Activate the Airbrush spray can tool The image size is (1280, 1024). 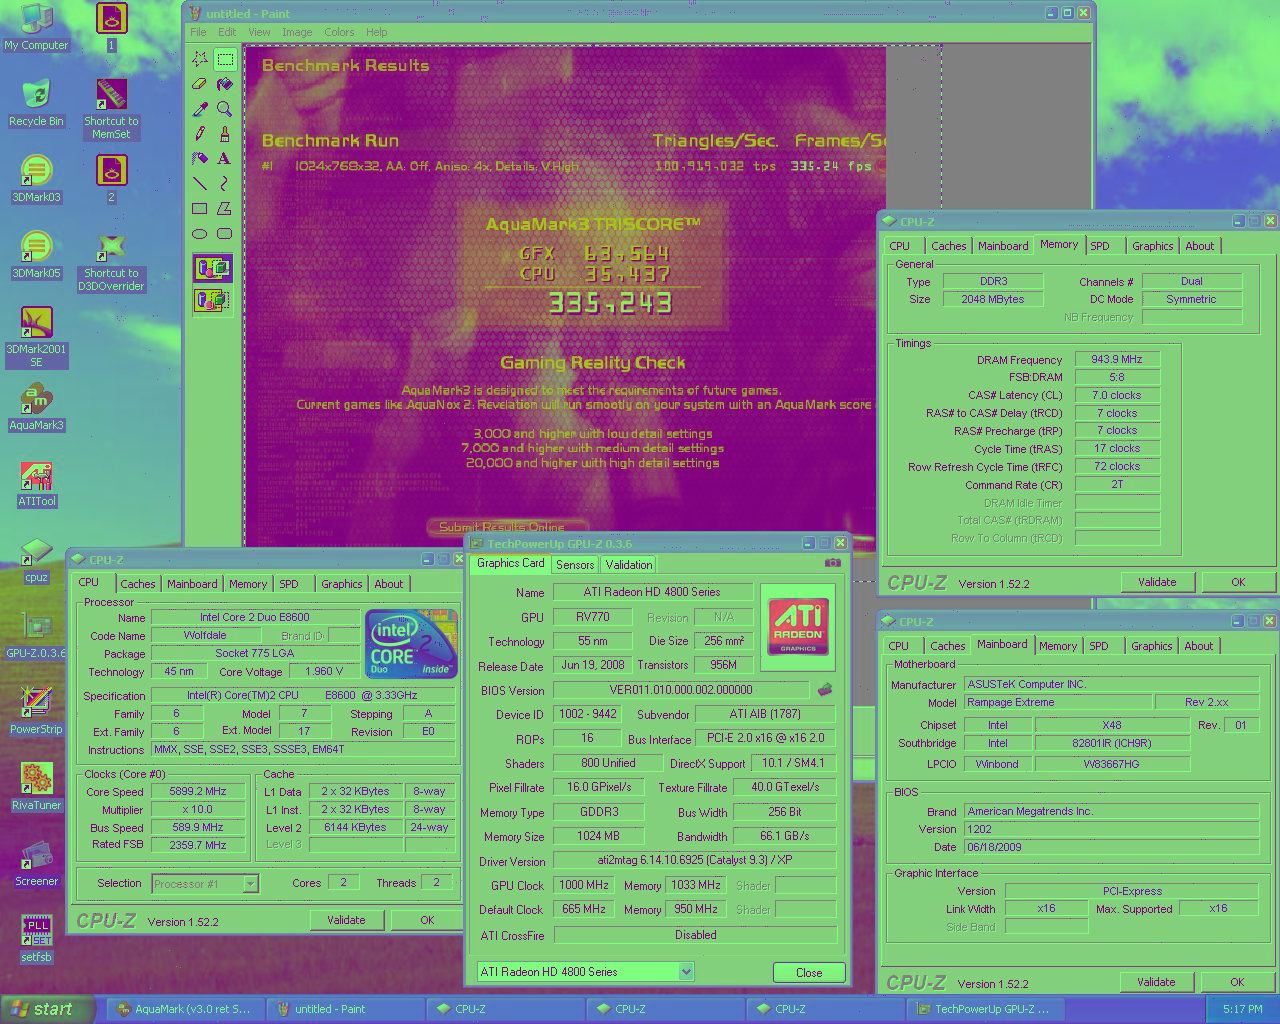pyautogui.click(x=200, y=158)
